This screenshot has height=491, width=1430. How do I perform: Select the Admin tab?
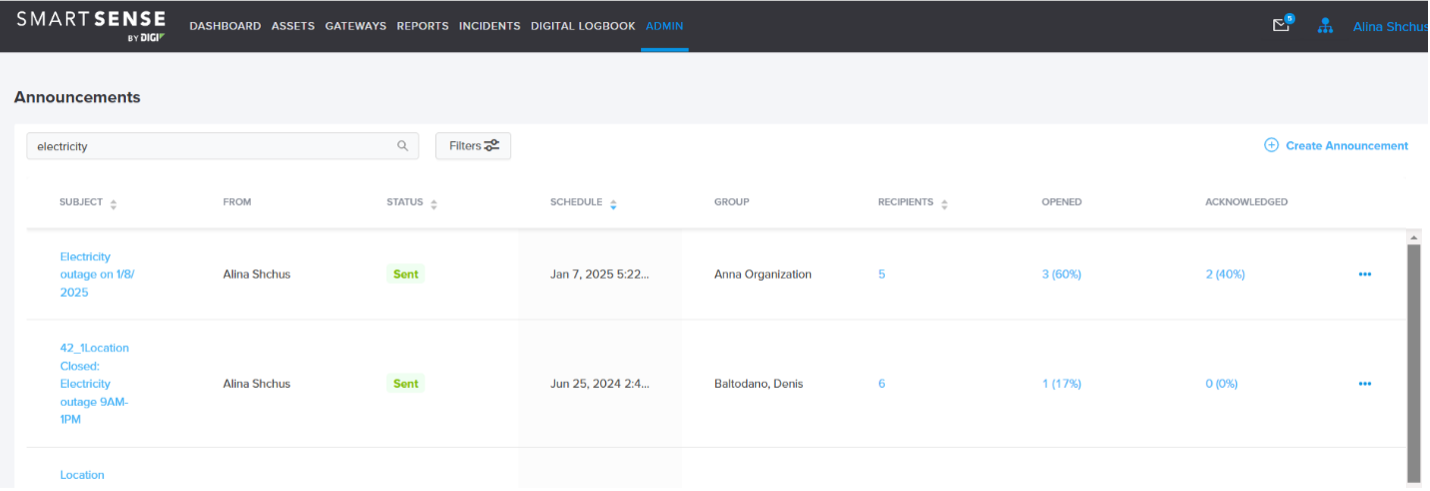(665, 26)
